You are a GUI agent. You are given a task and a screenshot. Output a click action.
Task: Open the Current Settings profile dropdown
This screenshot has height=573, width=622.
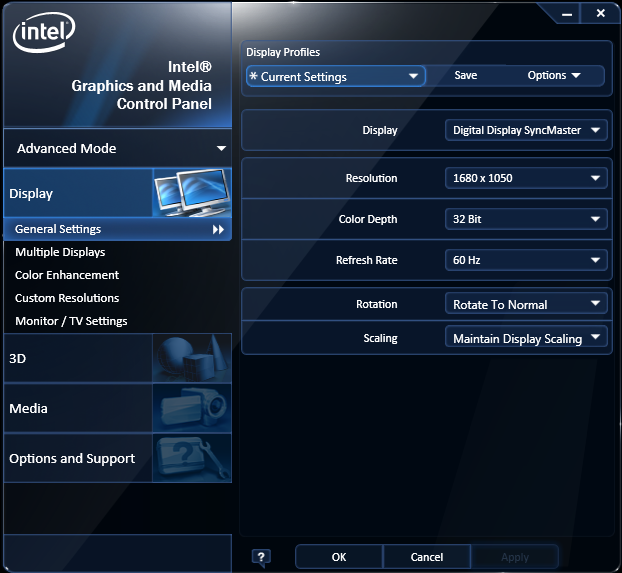coord(336,76)
